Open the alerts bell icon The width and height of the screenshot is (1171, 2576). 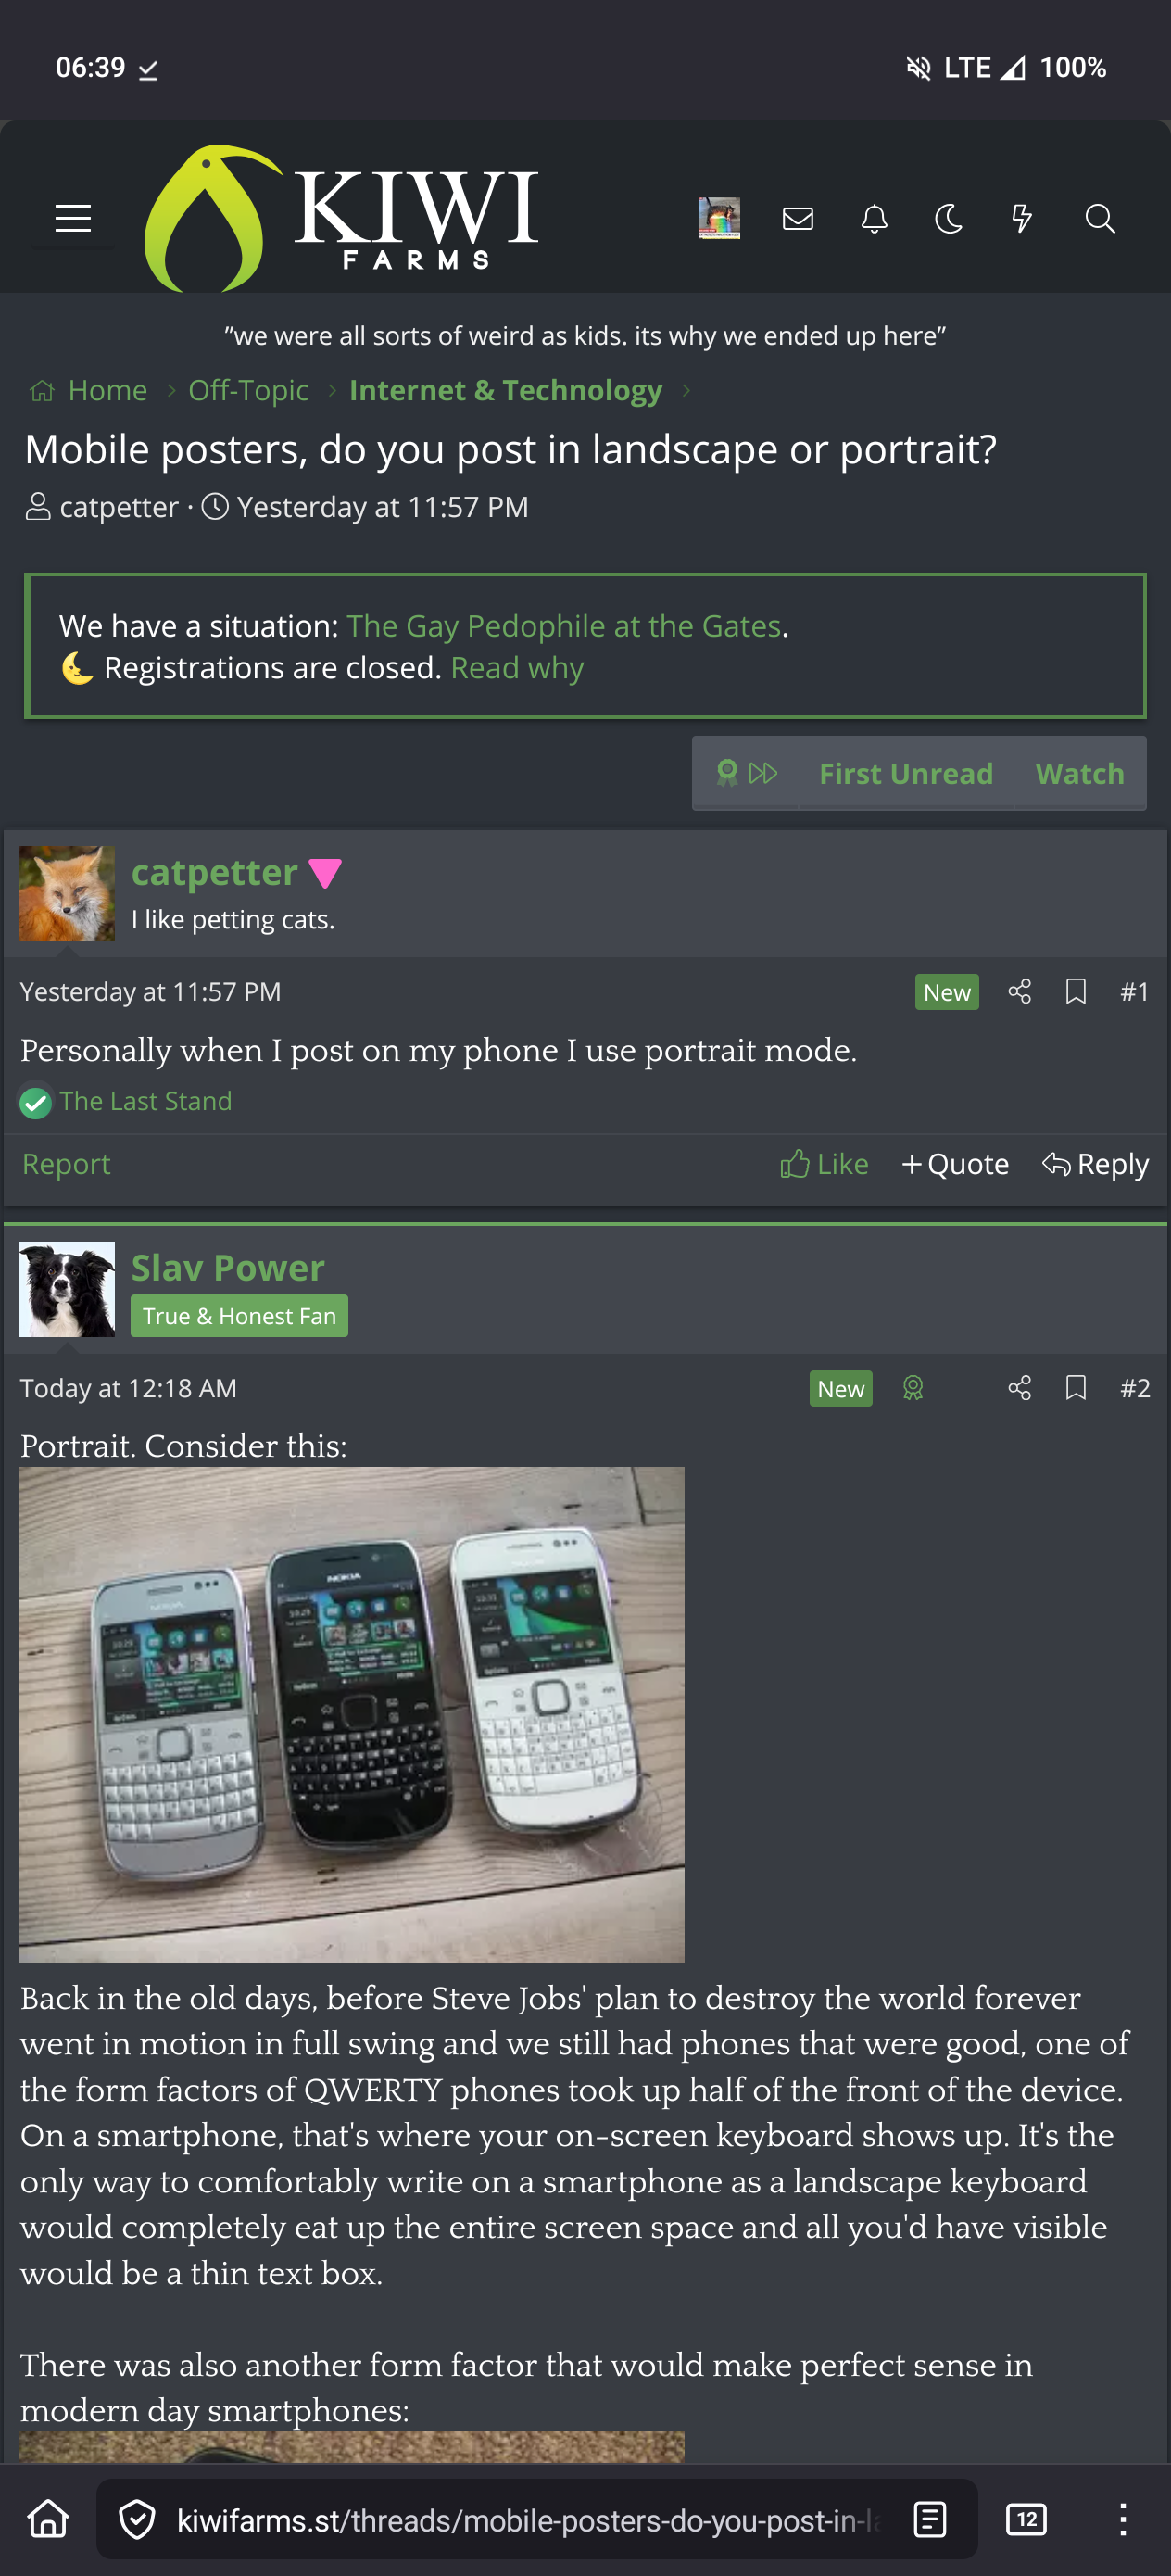pos(874,218)
